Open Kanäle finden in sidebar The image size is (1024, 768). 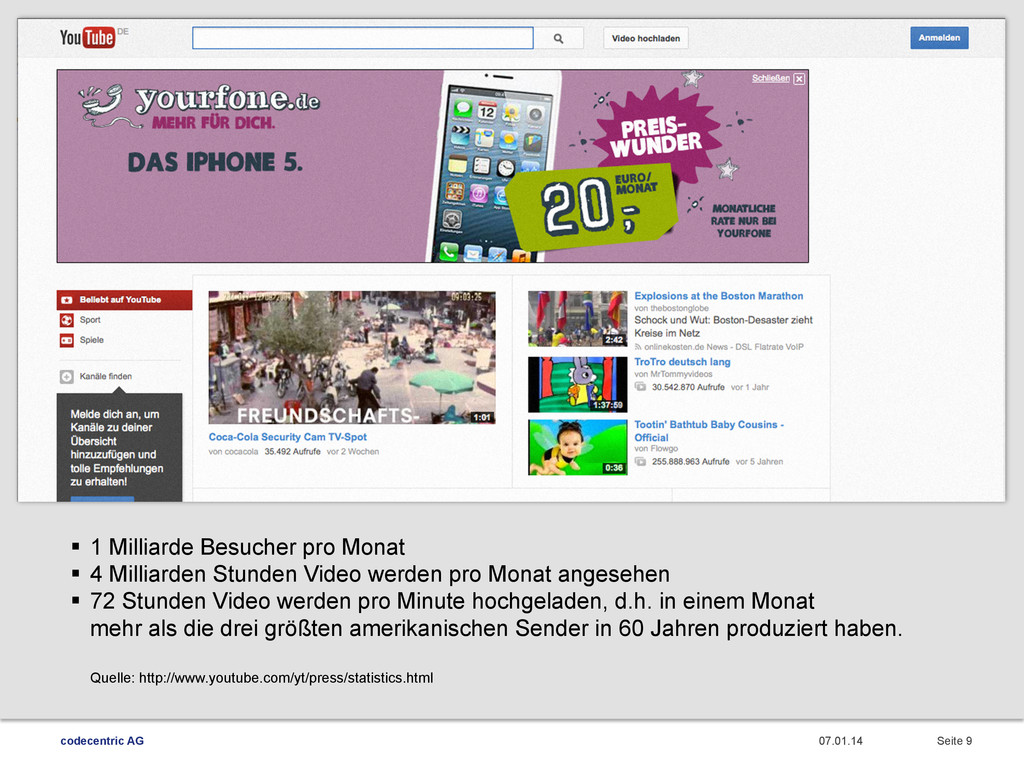pos(106,377)
